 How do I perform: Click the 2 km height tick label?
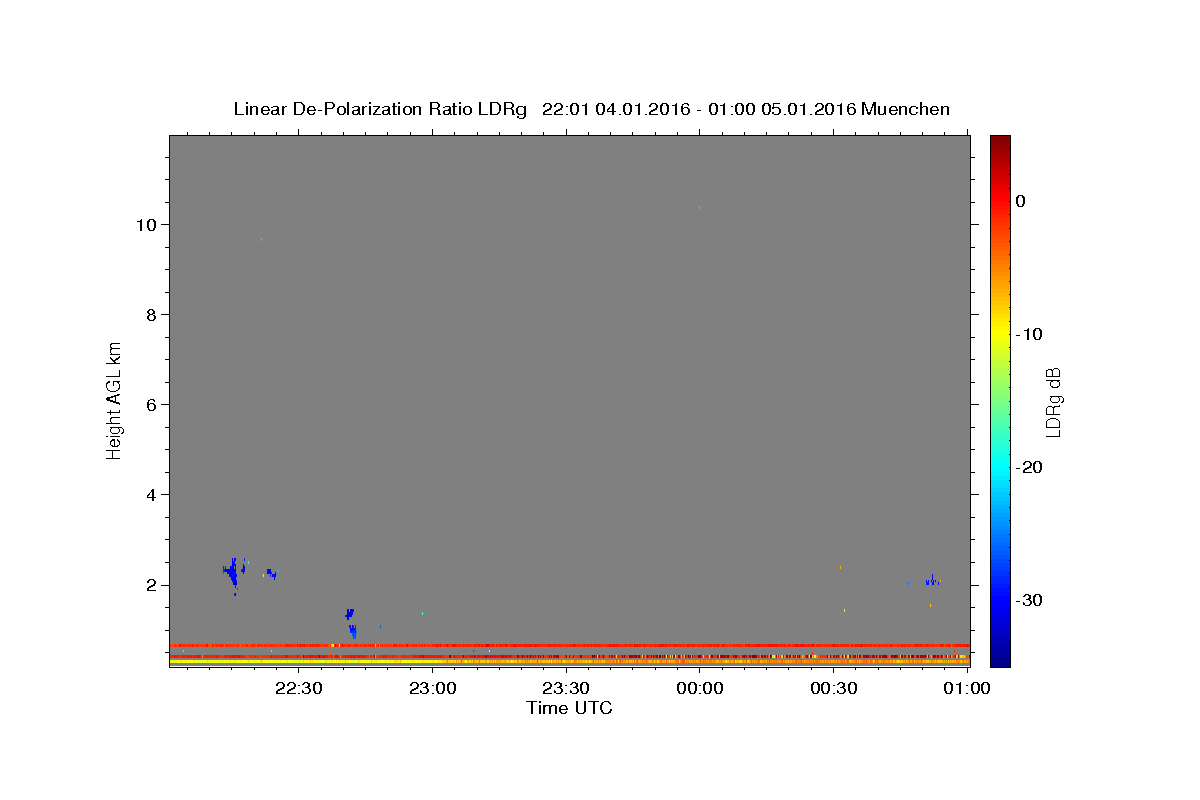coord(150,585)
